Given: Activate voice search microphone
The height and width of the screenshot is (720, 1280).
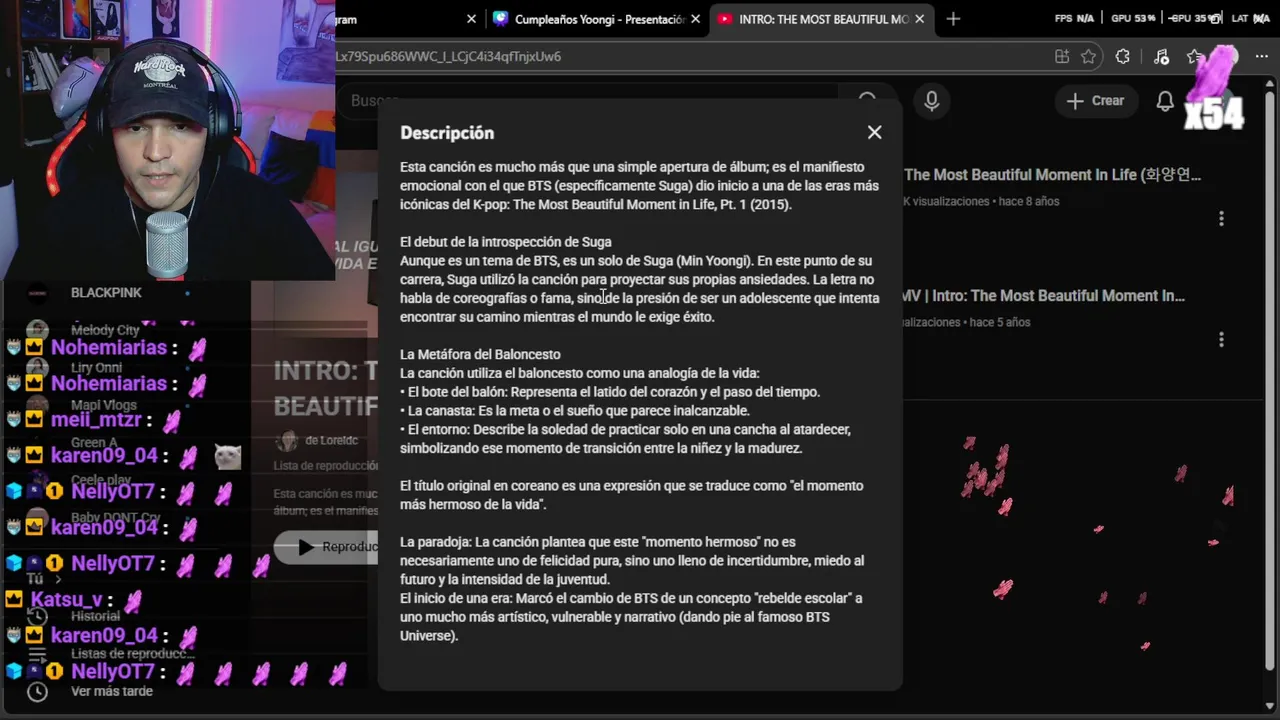Looking at the screenshot, I should pyautogui.click(x=931, y=101).
